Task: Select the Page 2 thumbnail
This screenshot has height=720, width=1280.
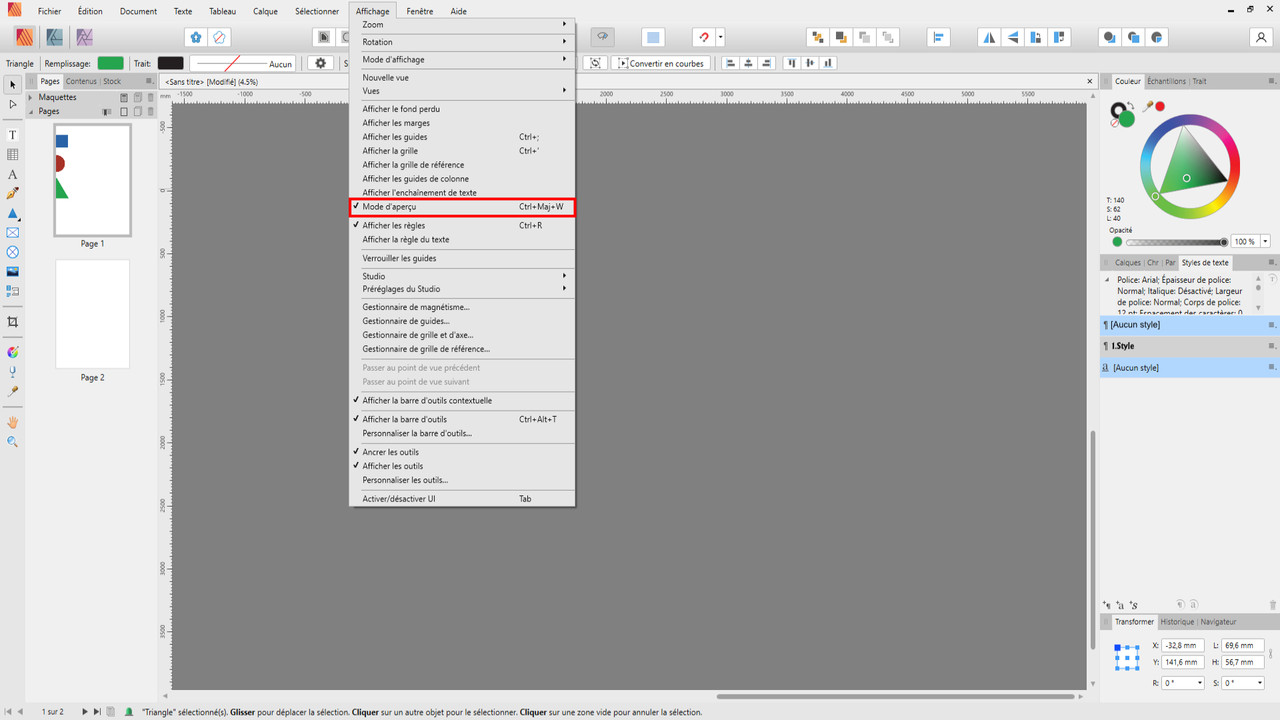Action: pos(92,315)
